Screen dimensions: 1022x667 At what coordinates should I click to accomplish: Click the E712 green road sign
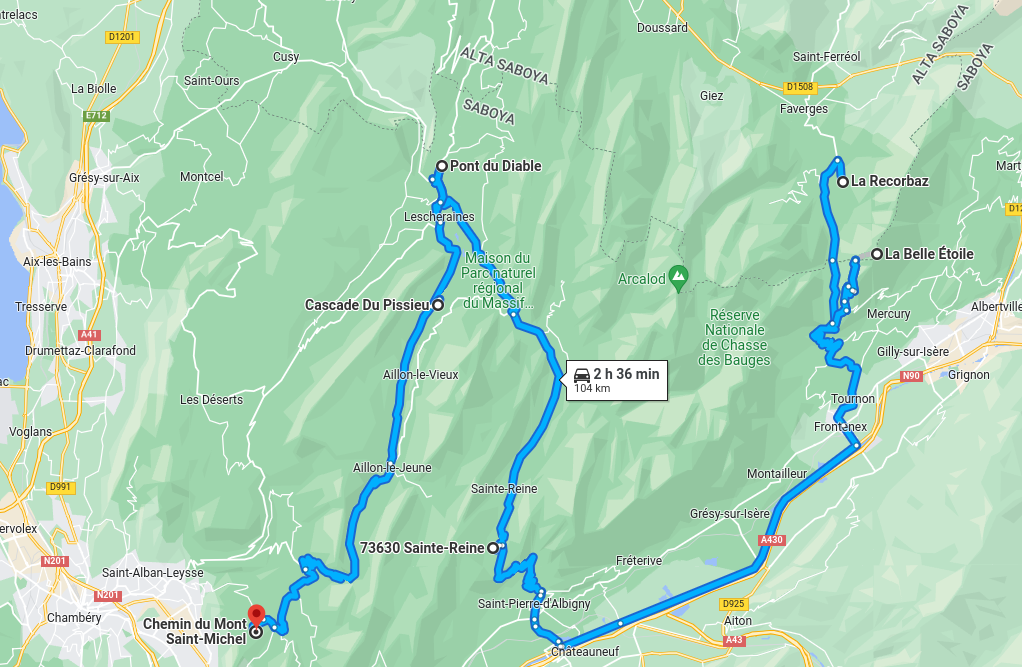click(x=96, y=115)
